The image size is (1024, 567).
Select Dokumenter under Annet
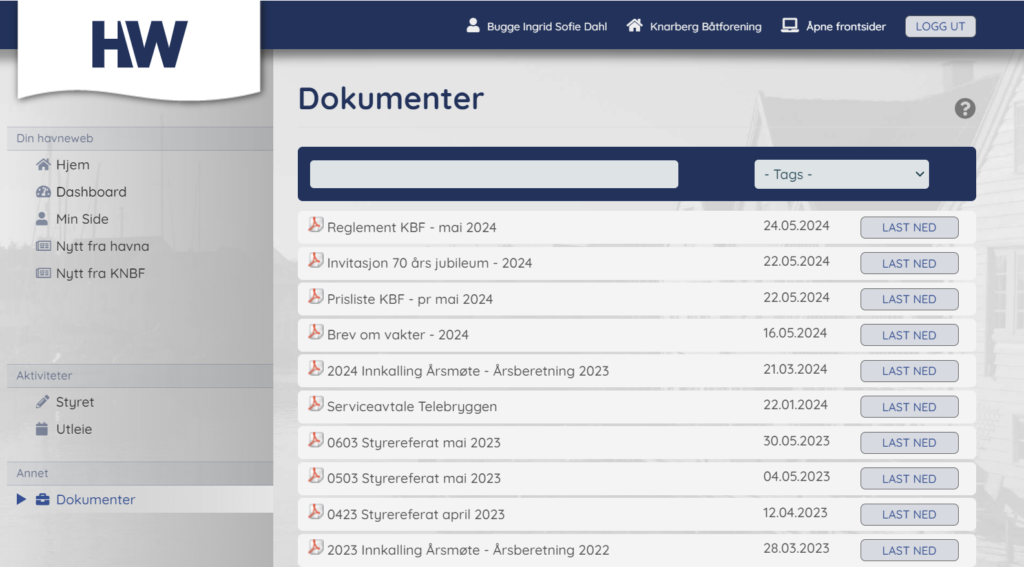95,500
